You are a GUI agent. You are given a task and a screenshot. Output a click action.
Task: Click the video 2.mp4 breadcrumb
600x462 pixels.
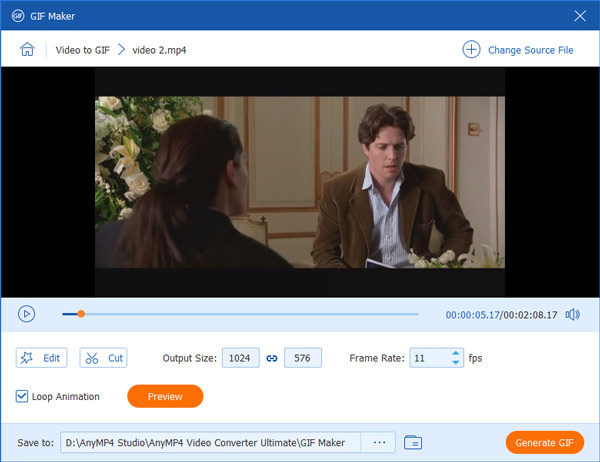[x=159, y=50]
